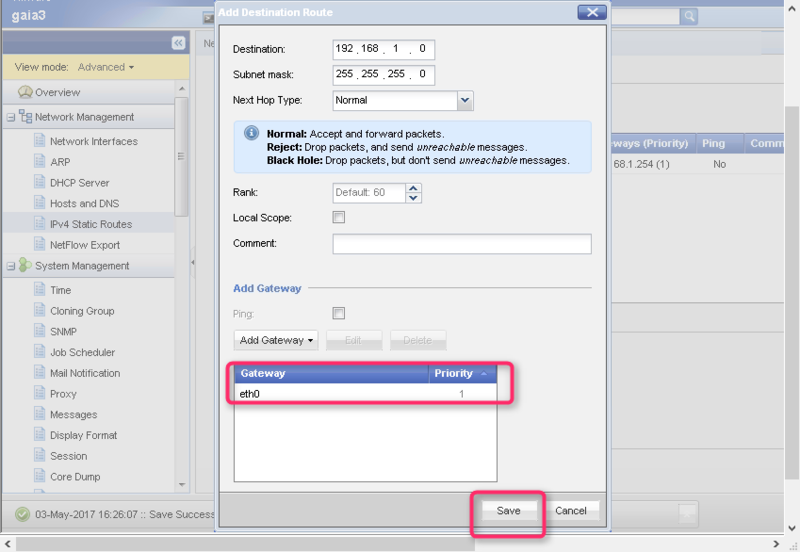Open the Add Gateway dropdown button

(x=276, y=340)
